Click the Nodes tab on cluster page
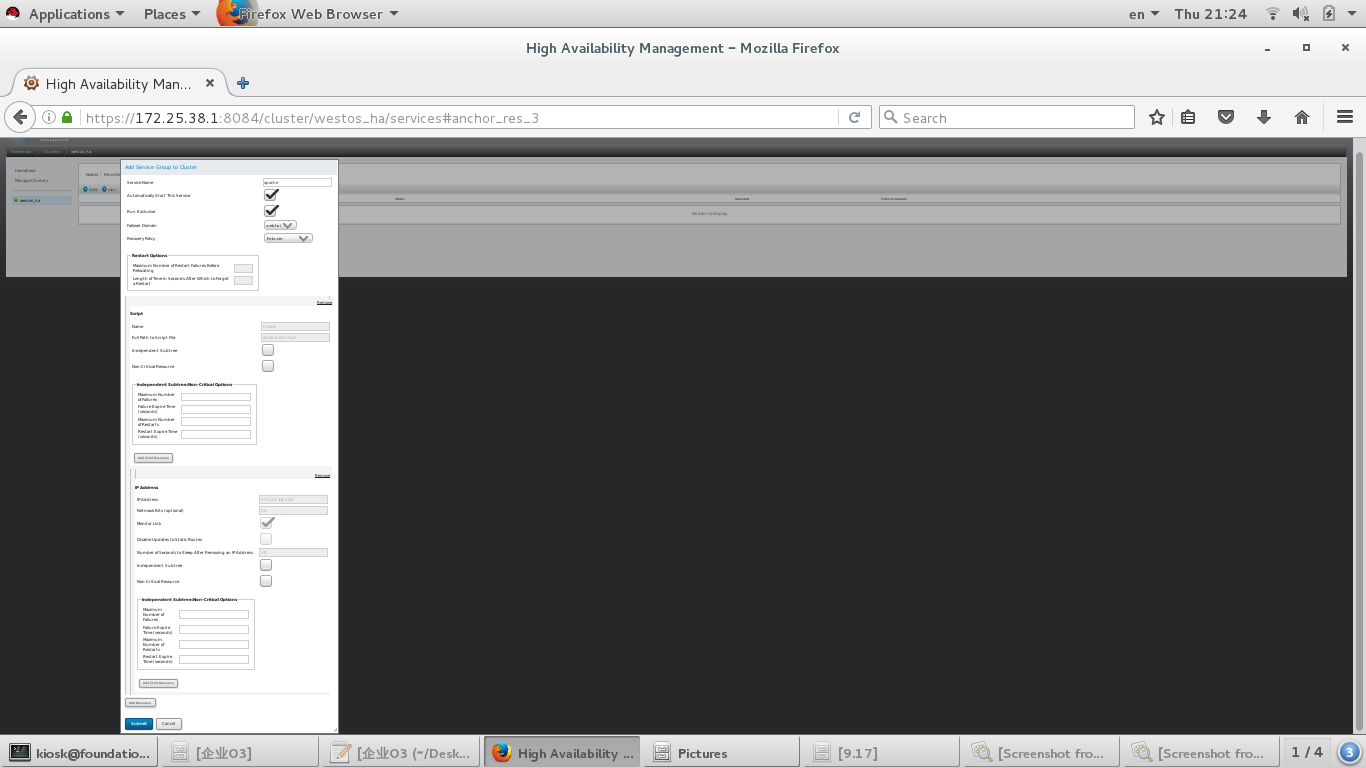Image resolution: width=1366 pixels, height=768 pixels. 92,174
